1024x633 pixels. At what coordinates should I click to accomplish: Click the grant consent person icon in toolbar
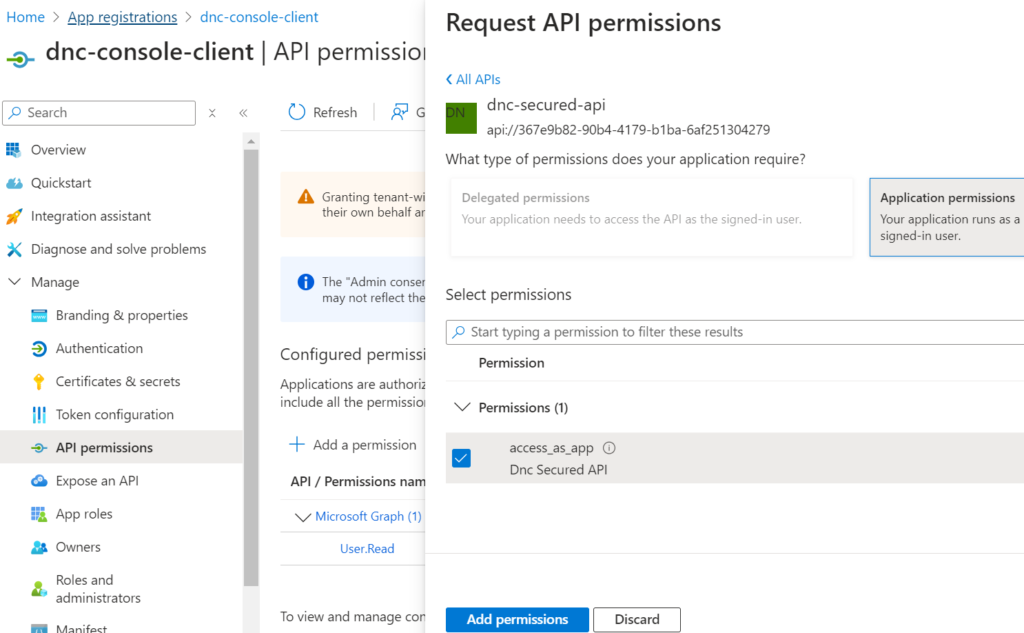[x=400, y=112]
